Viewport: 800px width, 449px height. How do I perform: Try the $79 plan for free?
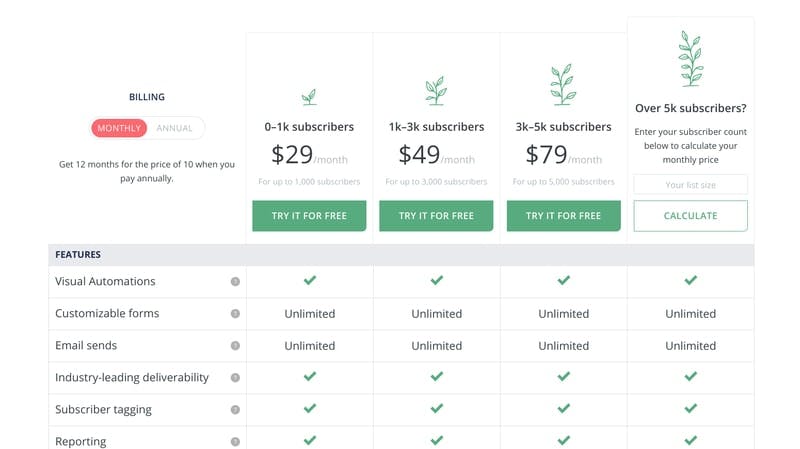[563, 216]
